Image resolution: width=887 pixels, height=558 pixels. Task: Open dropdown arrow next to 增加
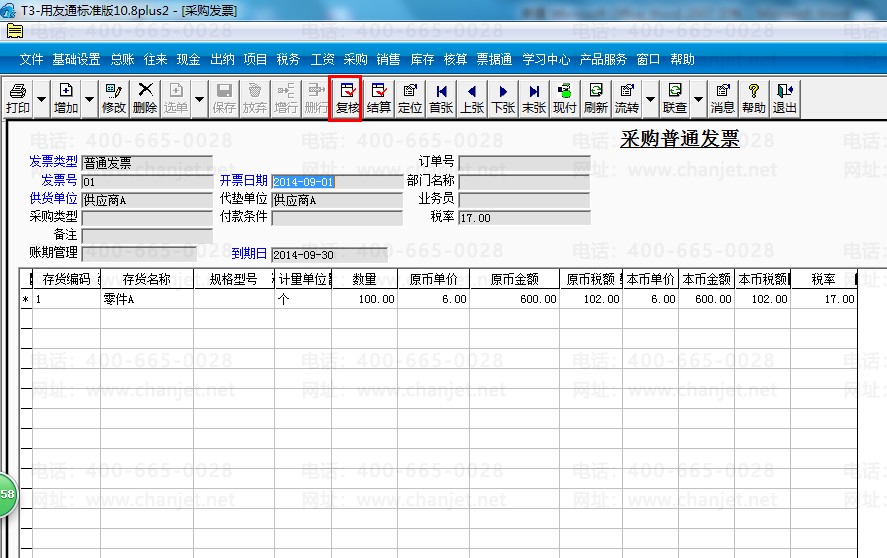click(89, 99)
